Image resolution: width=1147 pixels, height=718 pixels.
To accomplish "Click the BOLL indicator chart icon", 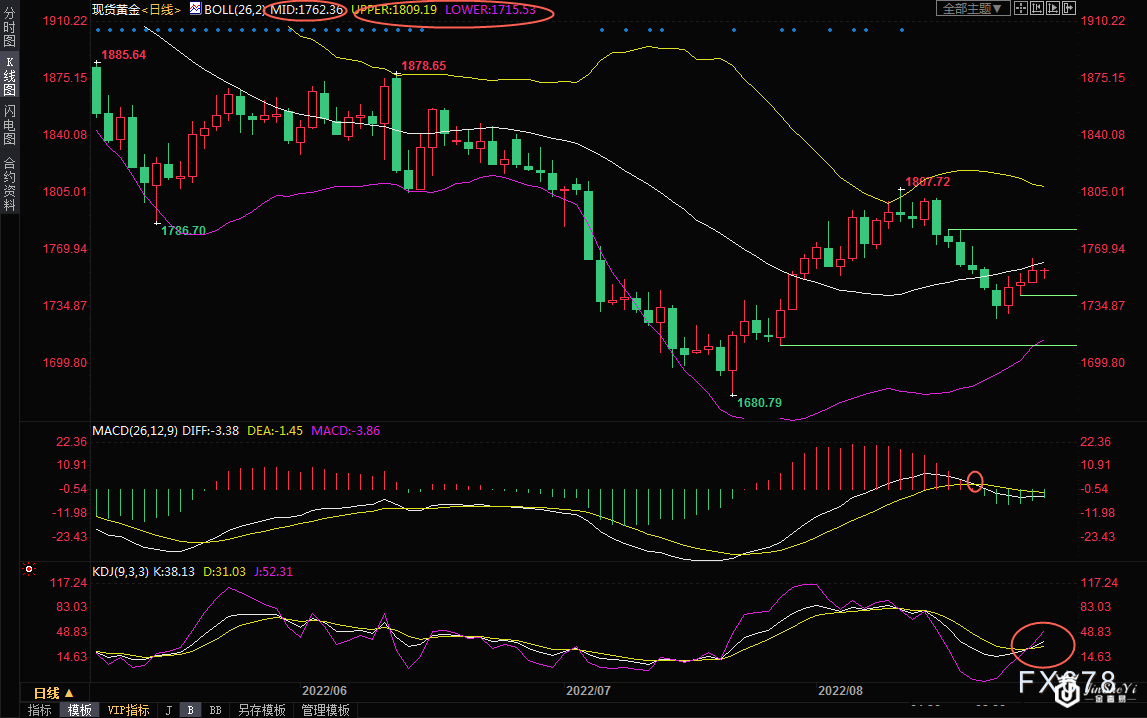I will (x=195, y=9).
